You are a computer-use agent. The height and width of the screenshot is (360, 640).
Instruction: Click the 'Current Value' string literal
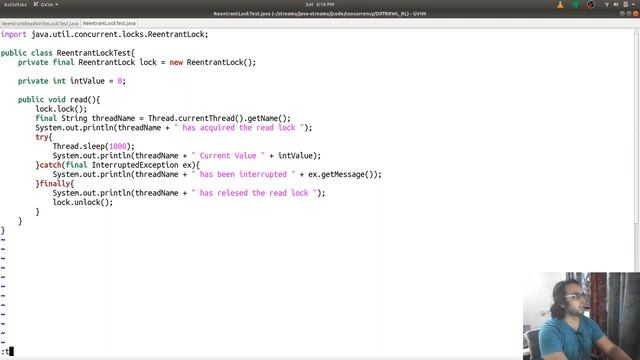(x=228, y=156)
